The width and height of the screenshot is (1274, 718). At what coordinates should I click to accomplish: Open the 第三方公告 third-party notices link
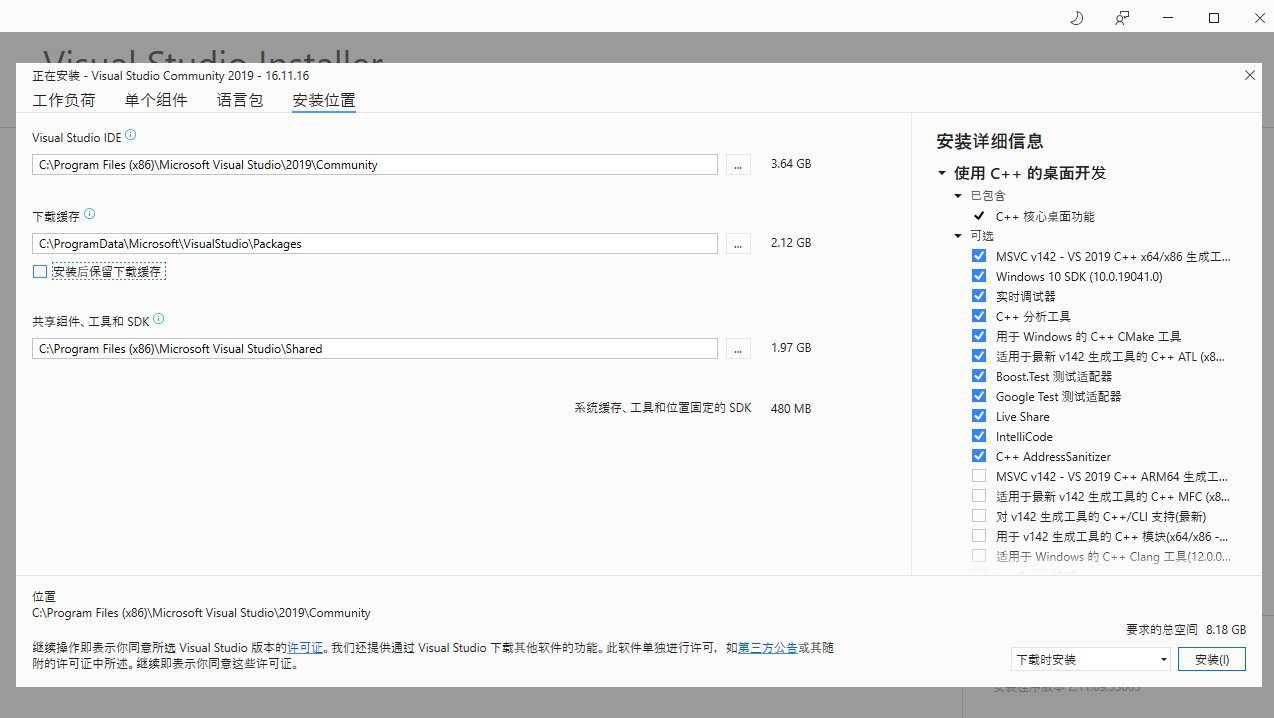point(768,648)
